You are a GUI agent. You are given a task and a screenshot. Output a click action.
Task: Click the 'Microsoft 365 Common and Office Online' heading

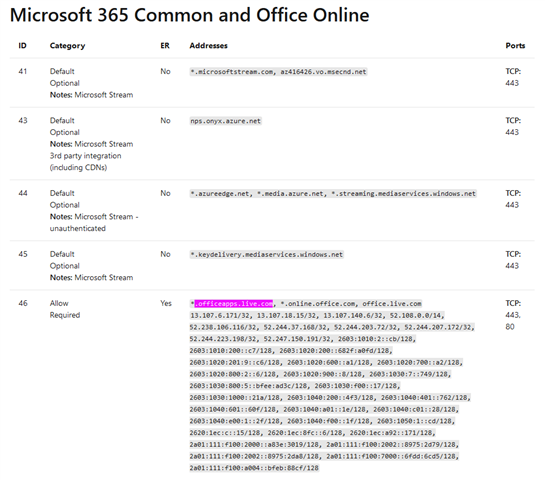pos(189,15)
